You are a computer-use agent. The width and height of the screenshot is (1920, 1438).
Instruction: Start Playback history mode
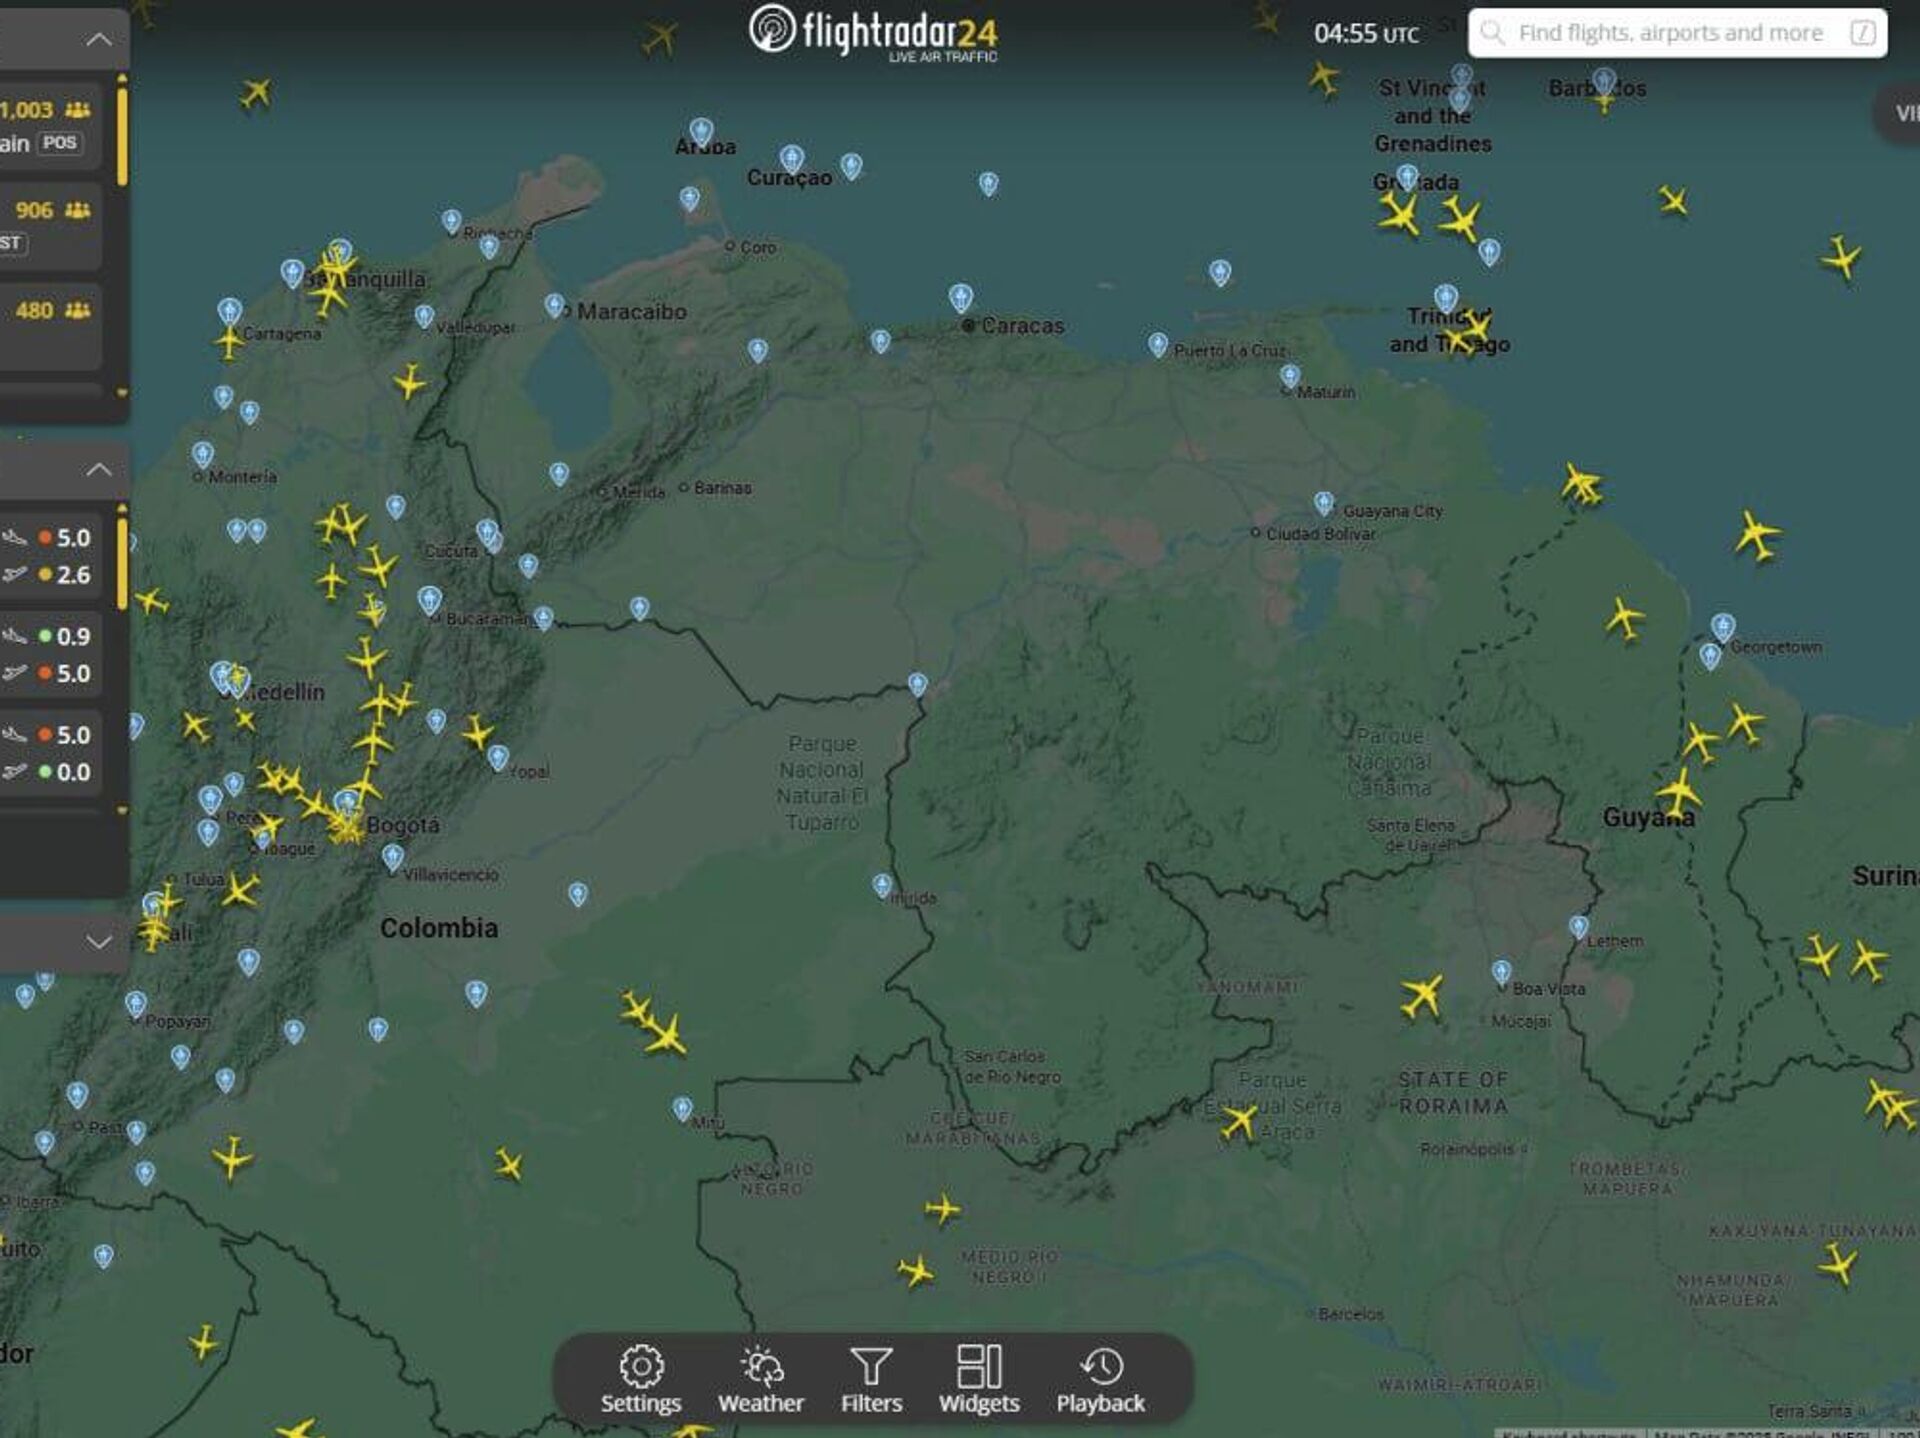pyautogui.click(x=1100, y=1380)
